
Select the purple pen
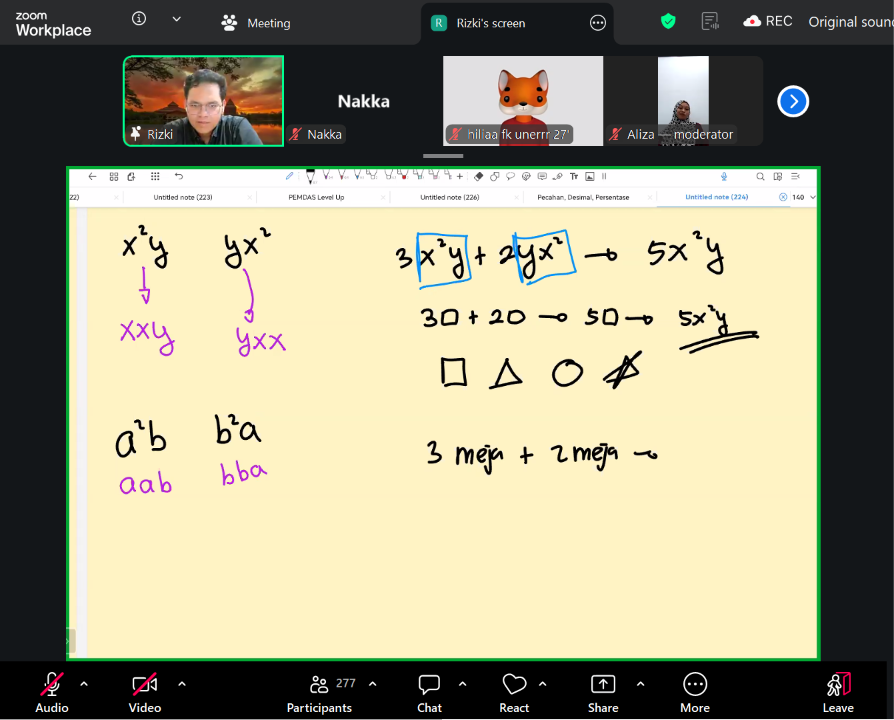pyautogui.click(x=327, y=174)
